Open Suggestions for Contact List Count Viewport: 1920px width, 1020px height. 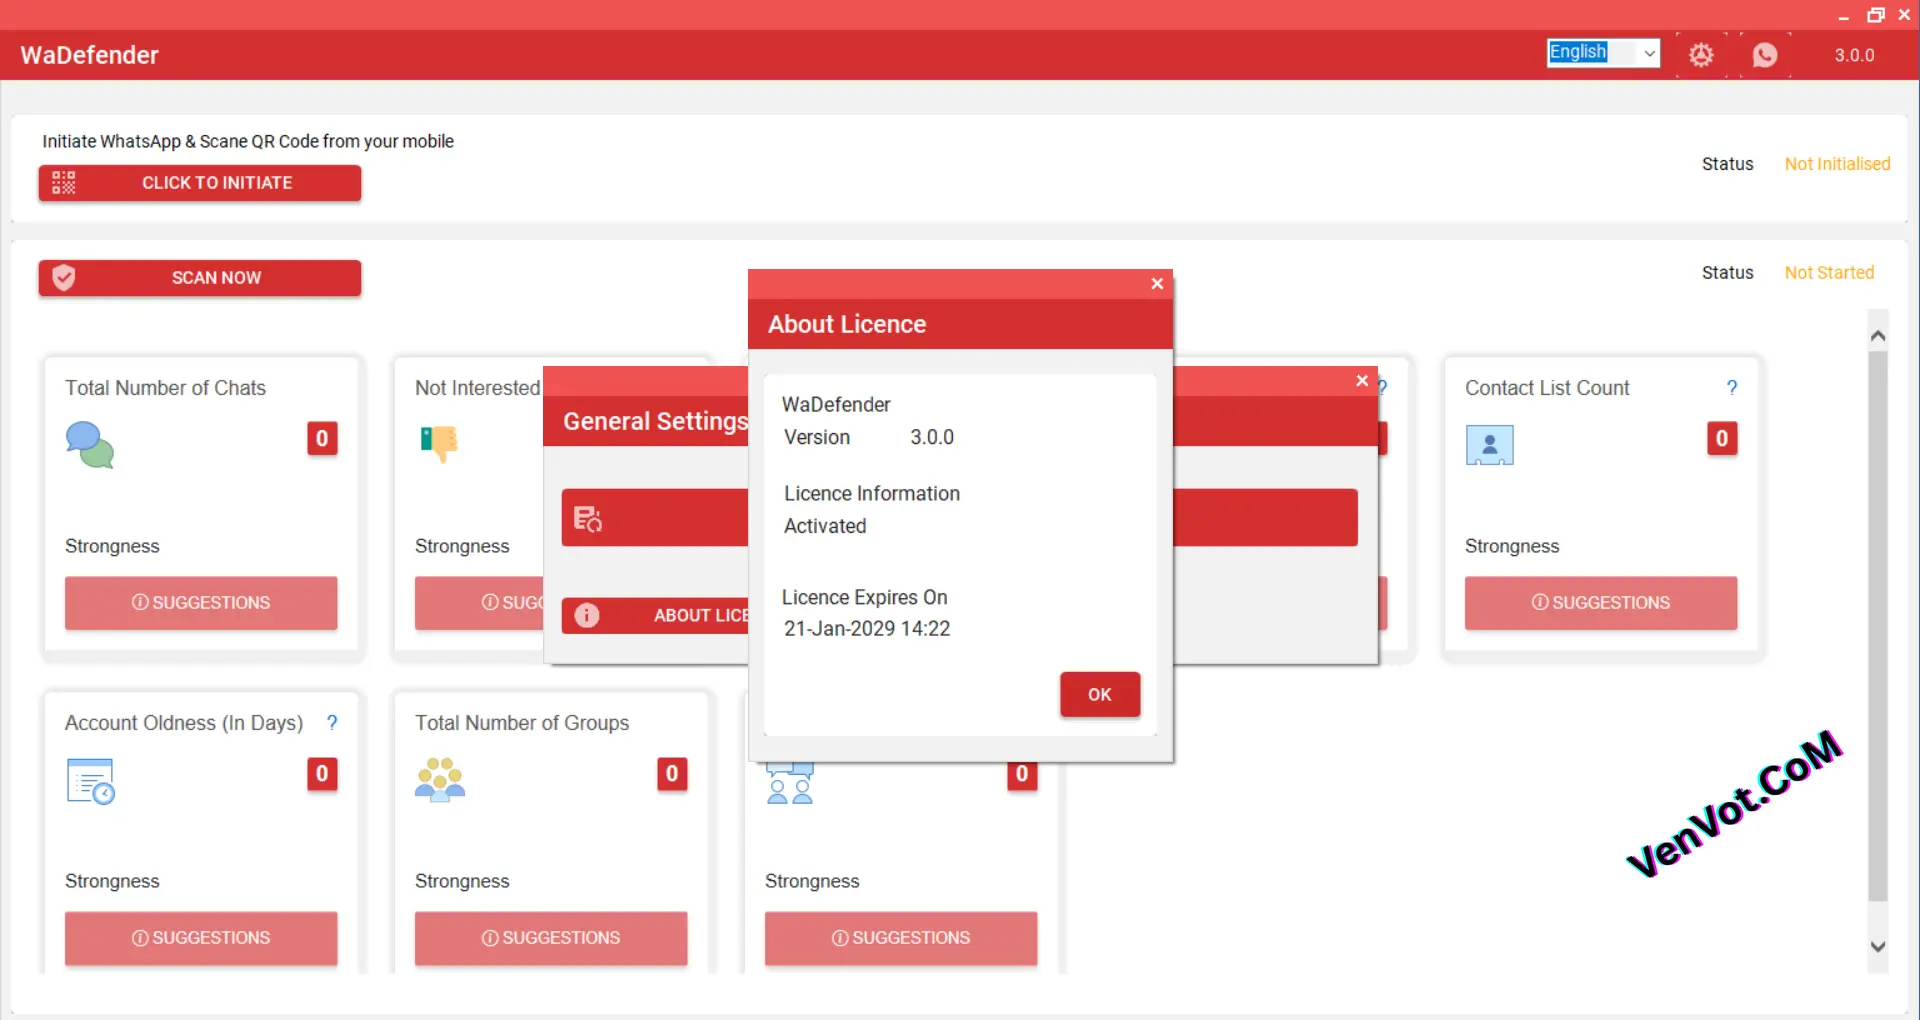click(x=1600, y=602)
